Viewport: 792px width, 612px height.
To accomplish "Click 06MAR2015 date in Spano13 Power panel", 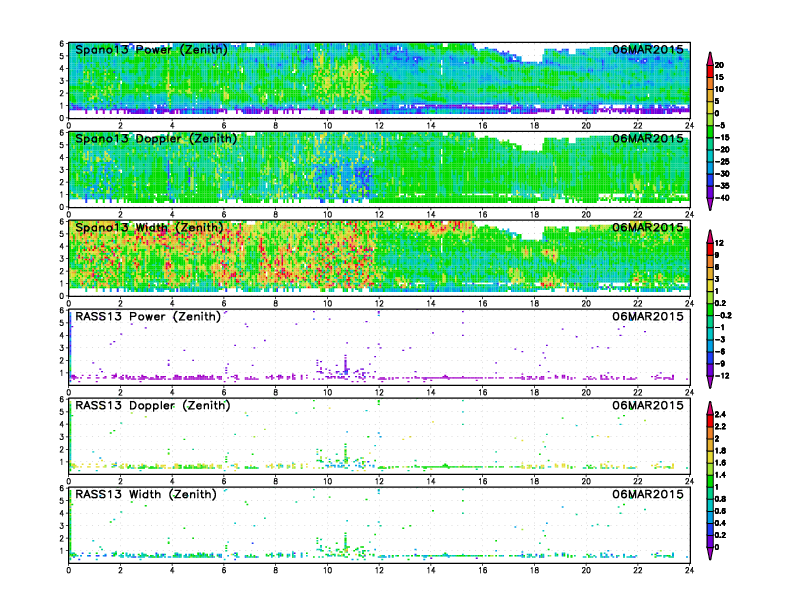I will point(648,49).
